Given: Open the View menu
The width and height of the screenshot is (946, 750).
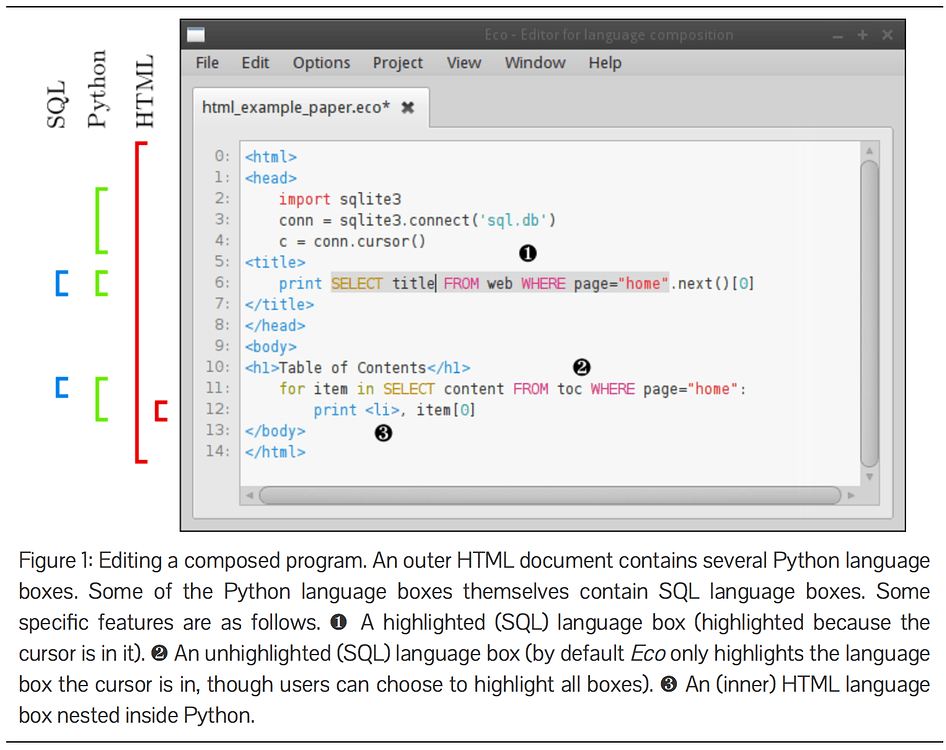Looking at the screenshot, I should 464,62.
